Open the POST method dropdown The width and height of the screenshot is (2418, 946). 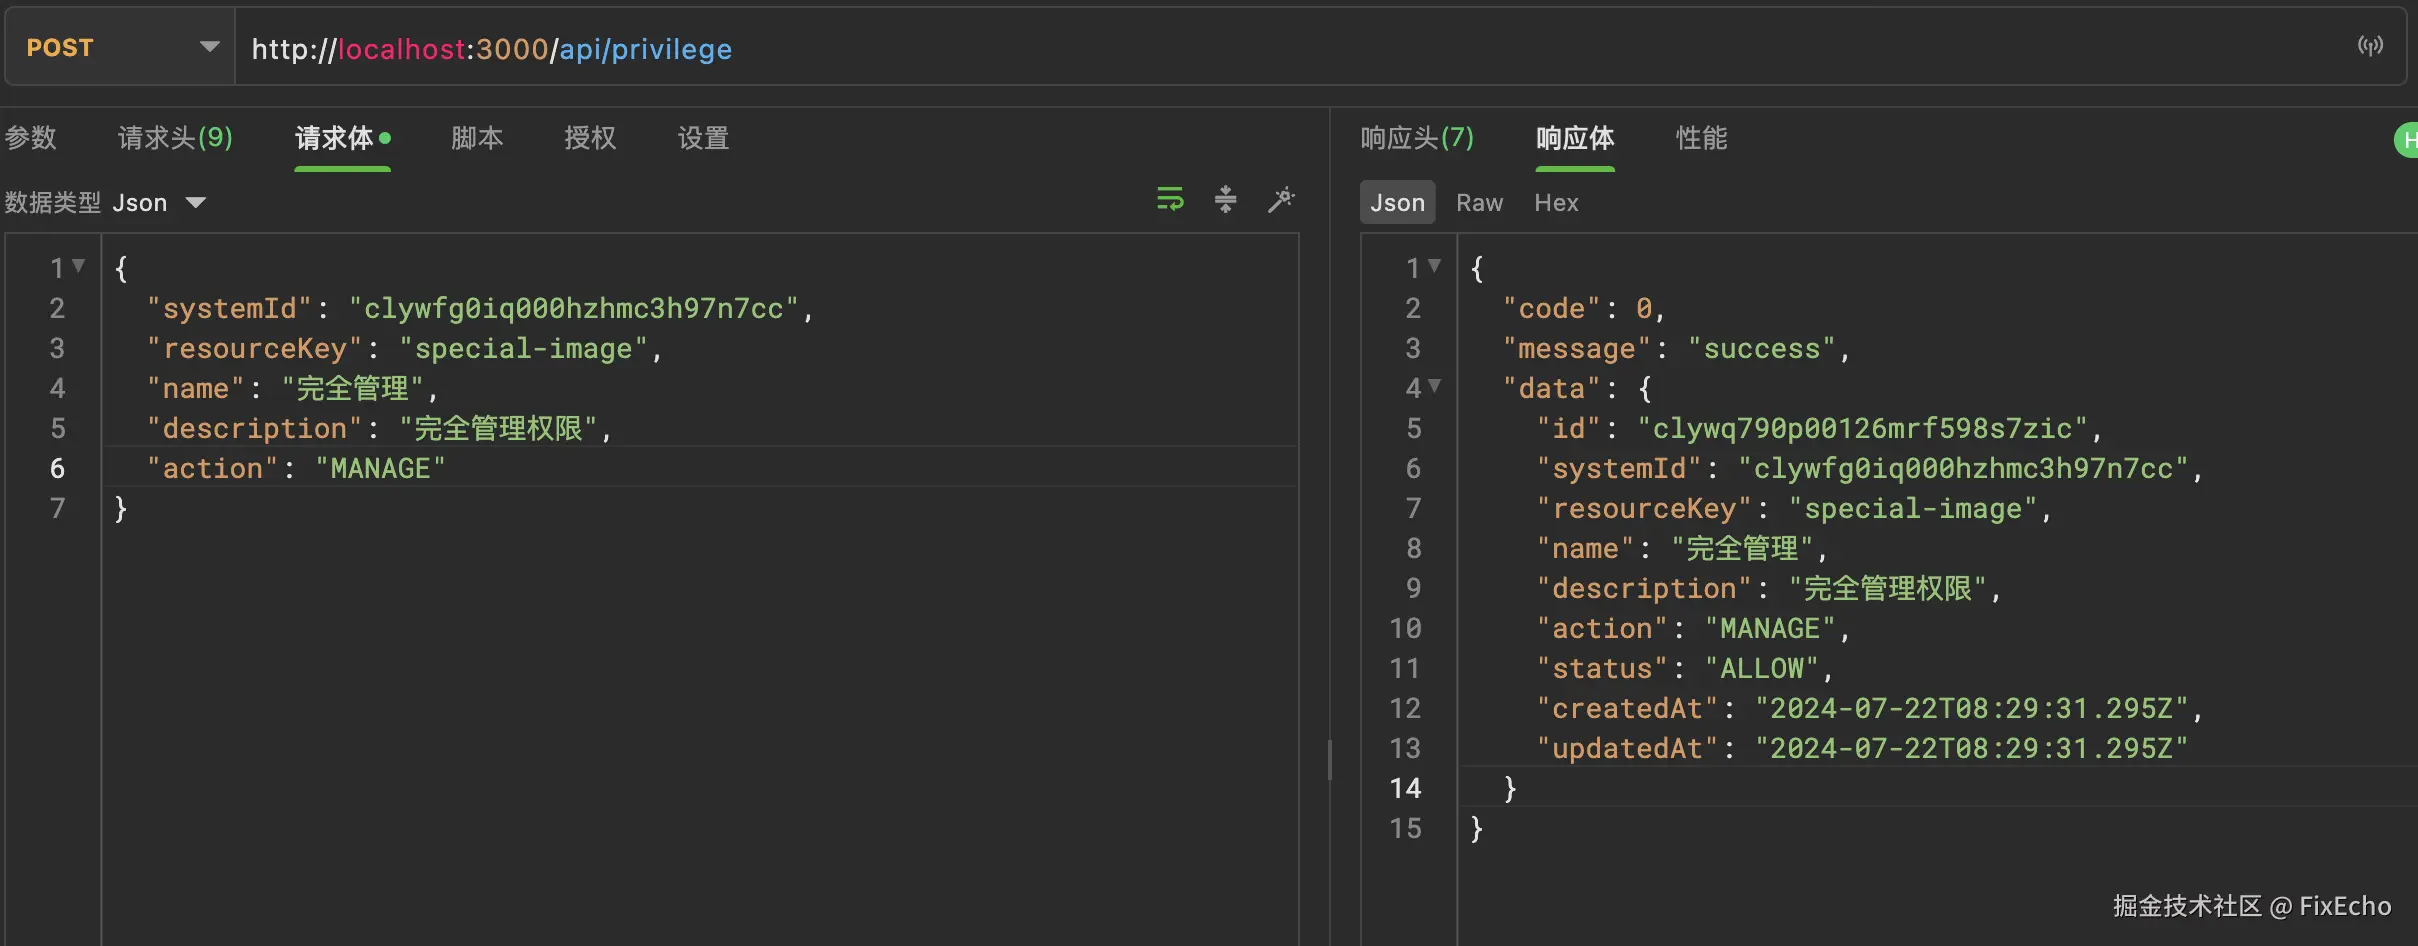(x=120, y=47)
